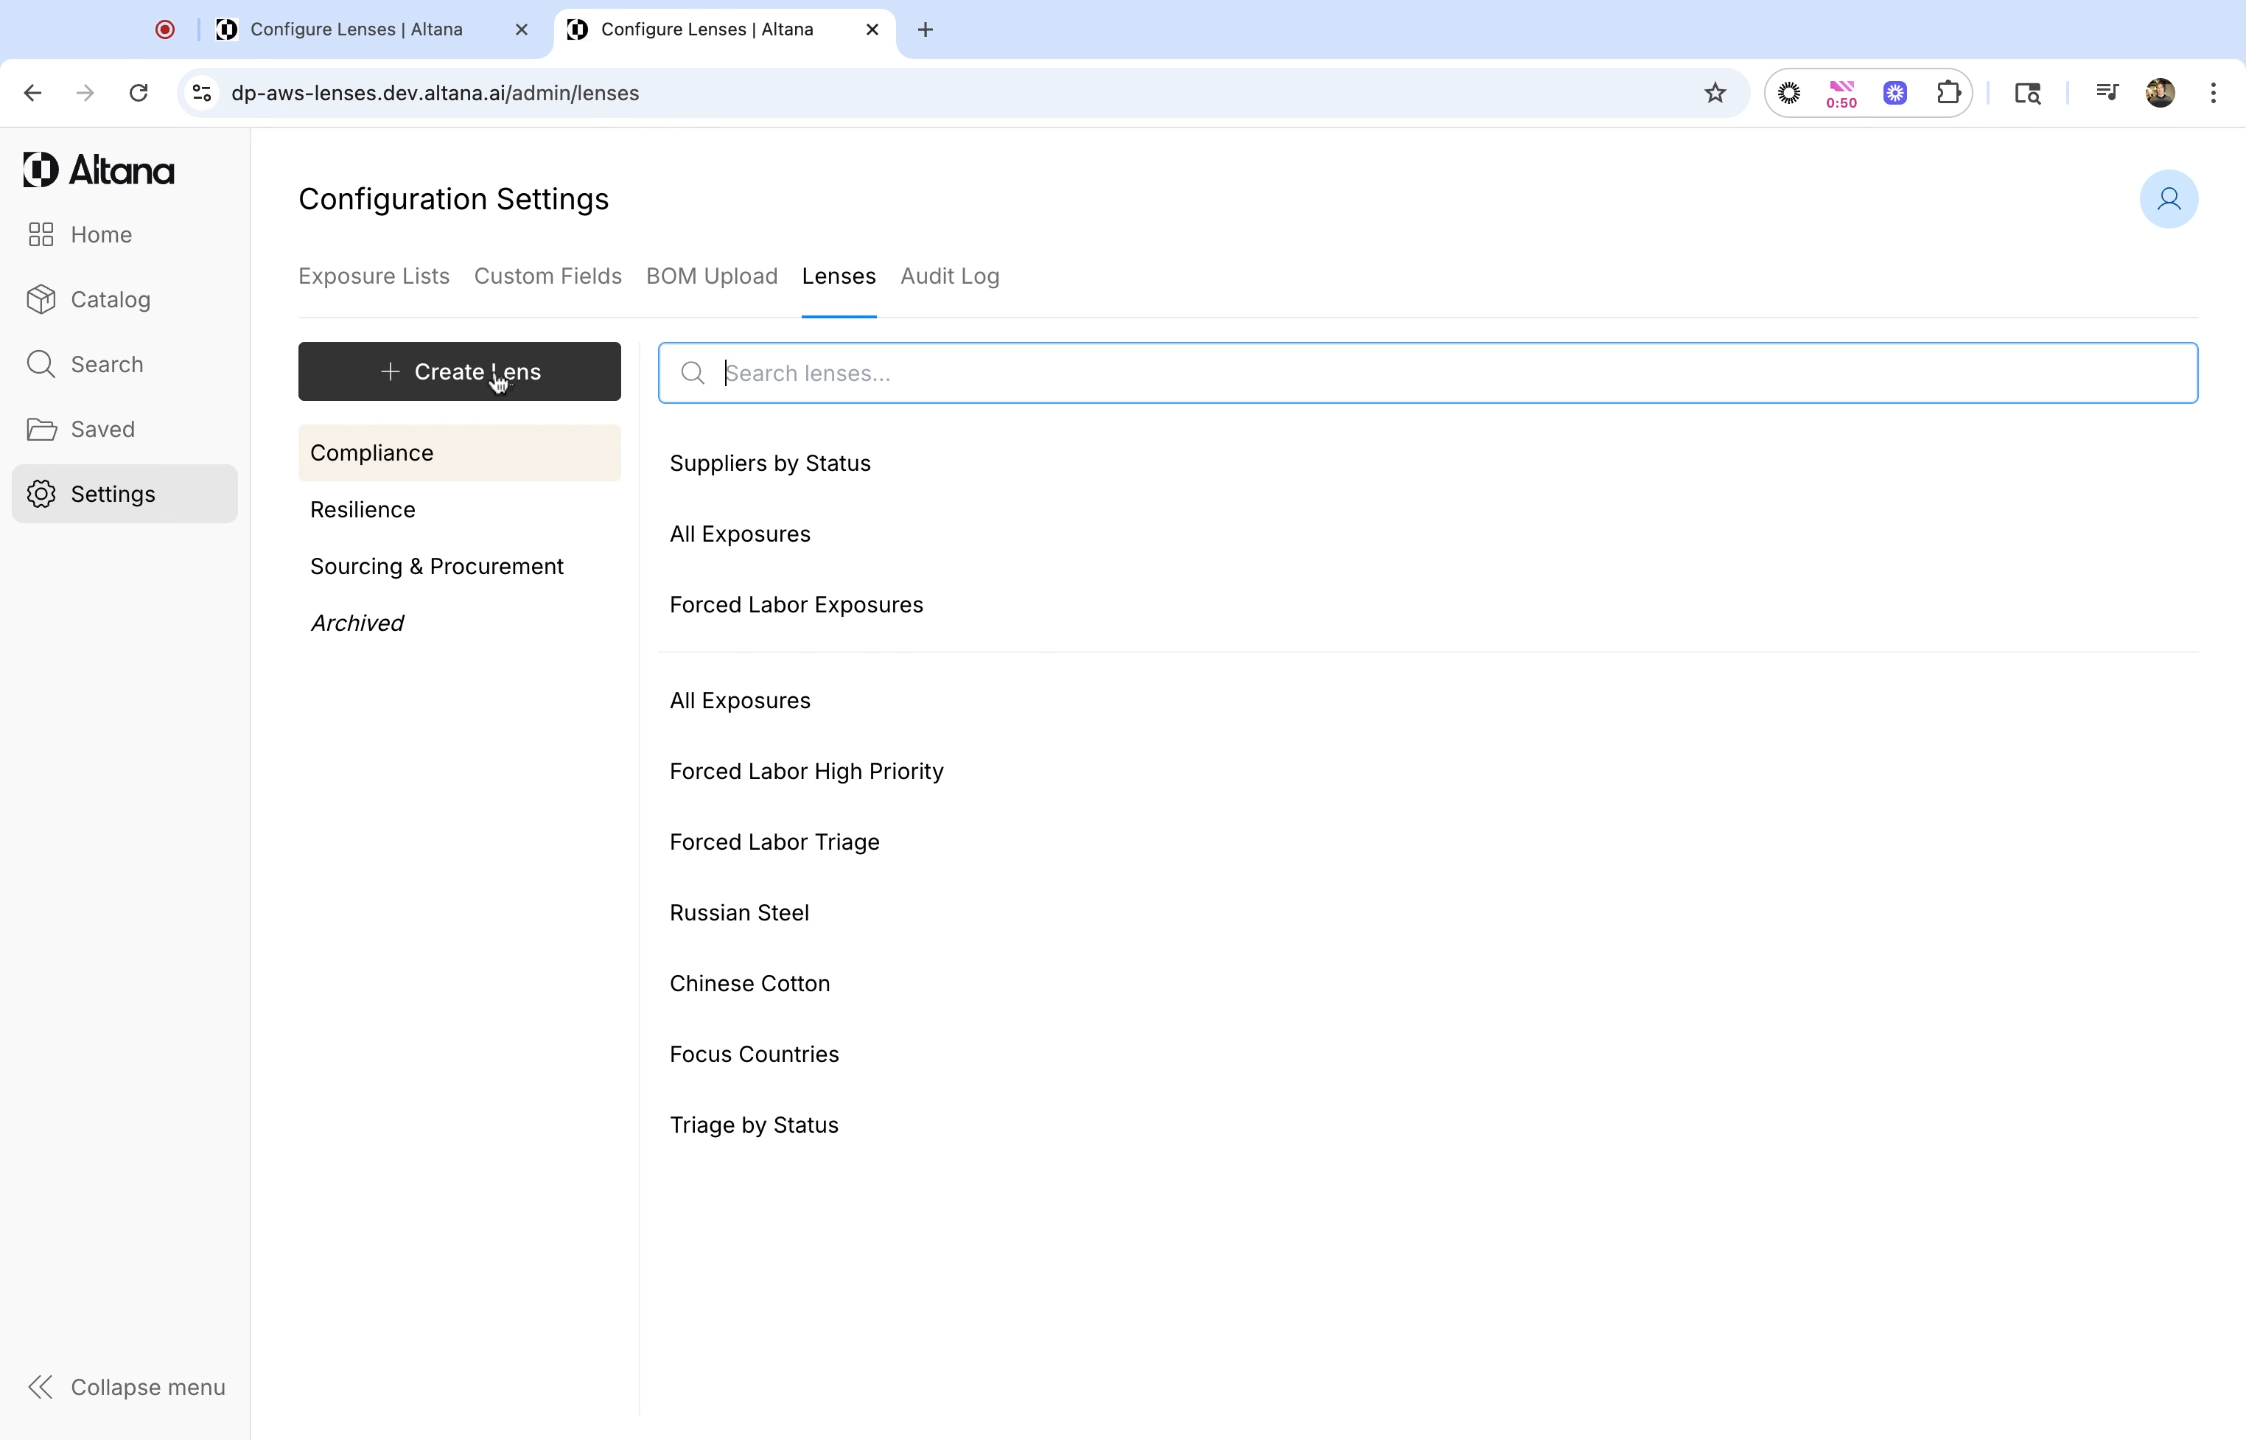This screenshot has height=1440, width=2246.
Task: Click the user profile avatar icon
Action: (2168, 199)
